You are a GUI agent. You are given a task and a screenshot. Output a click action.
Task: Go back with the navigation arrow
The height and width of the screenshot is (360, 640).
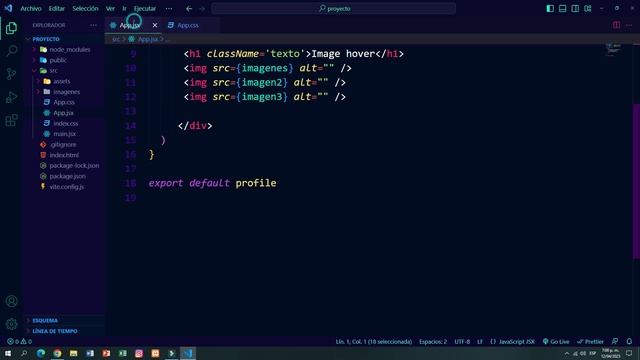click(189, 9)
